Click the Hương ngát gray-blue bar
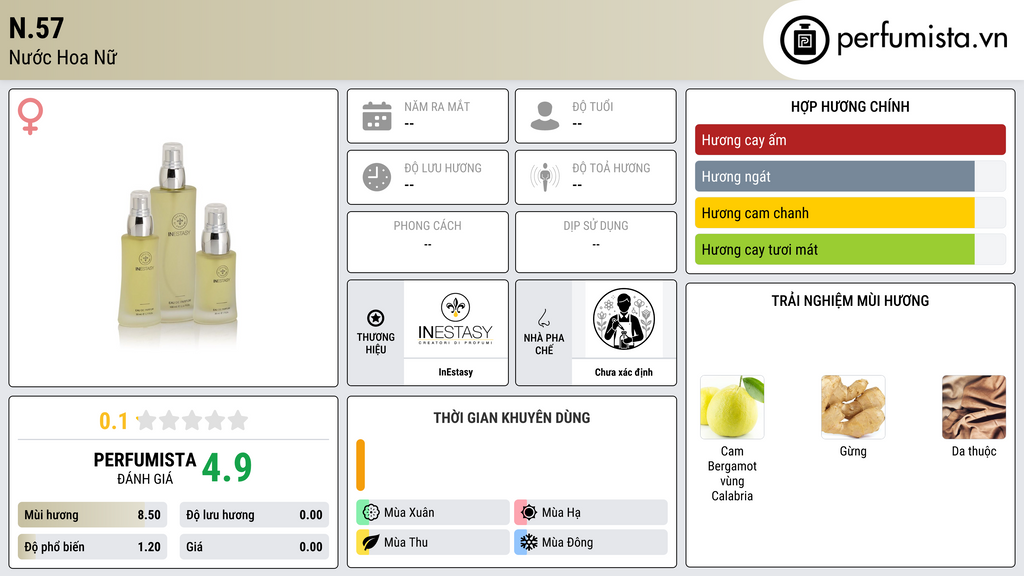The image size is (1024, 576). pos(835,176)
